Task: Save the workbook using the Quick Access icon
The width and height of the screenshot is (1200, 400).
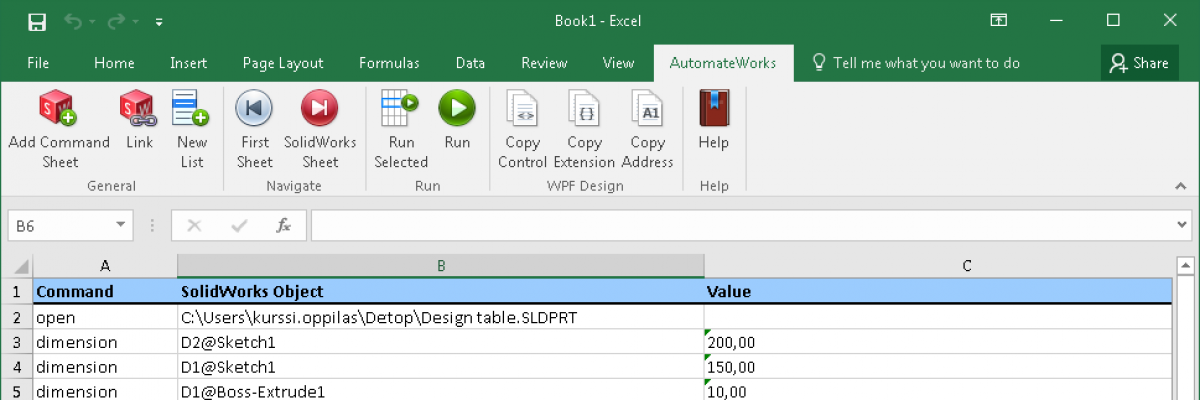Action: [x=37, y=20]
